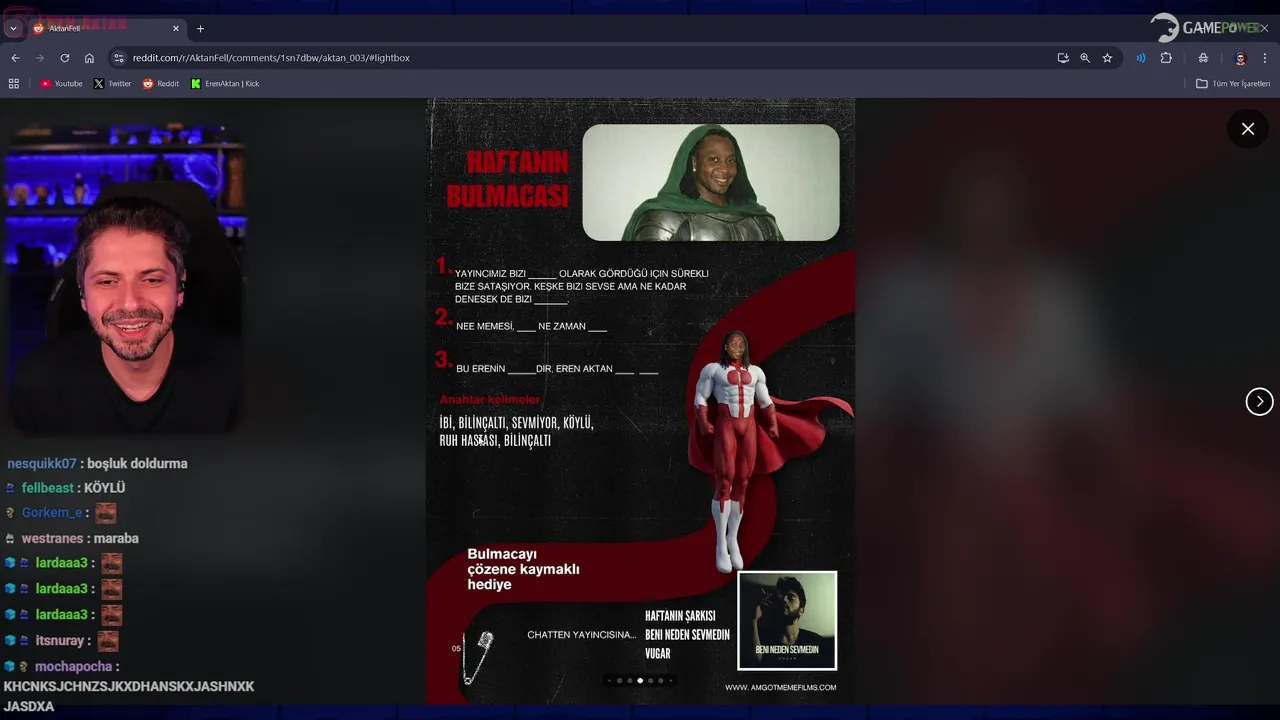Open the apps grid shortcut
This screenshot has width=1280, height=720.
[14, 84]
